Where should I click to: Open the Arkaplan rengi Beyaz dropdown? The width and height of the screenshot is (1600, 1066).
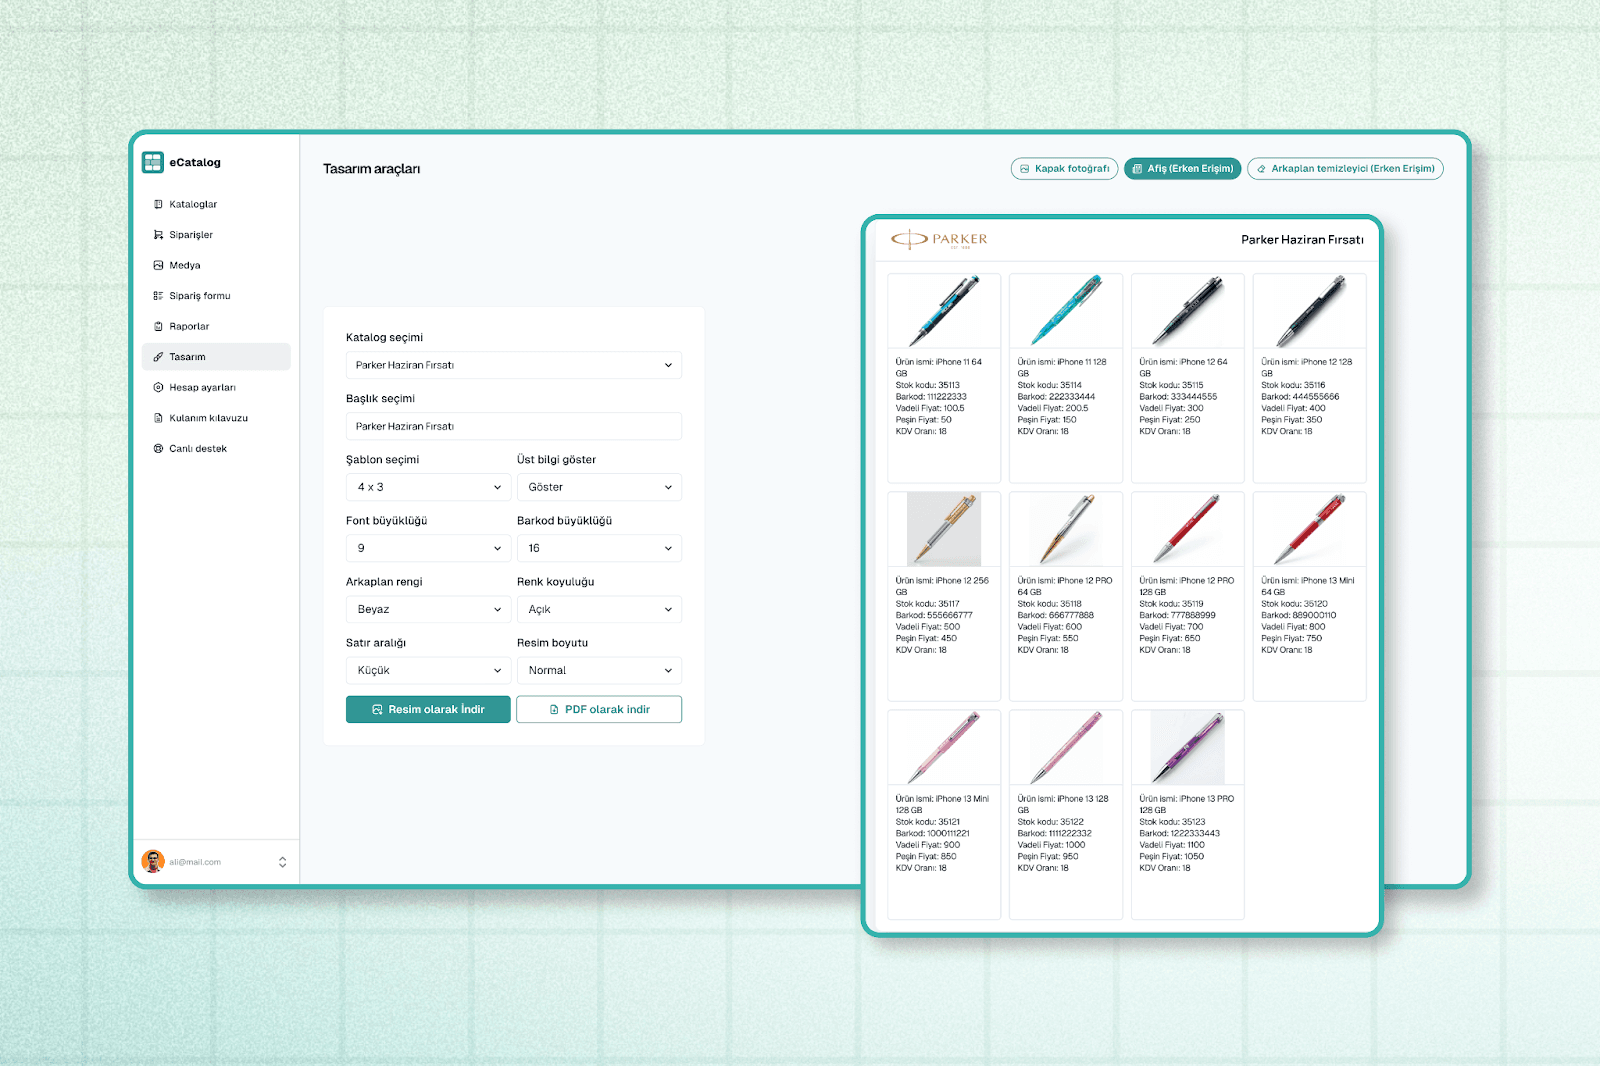pos(428,609)
